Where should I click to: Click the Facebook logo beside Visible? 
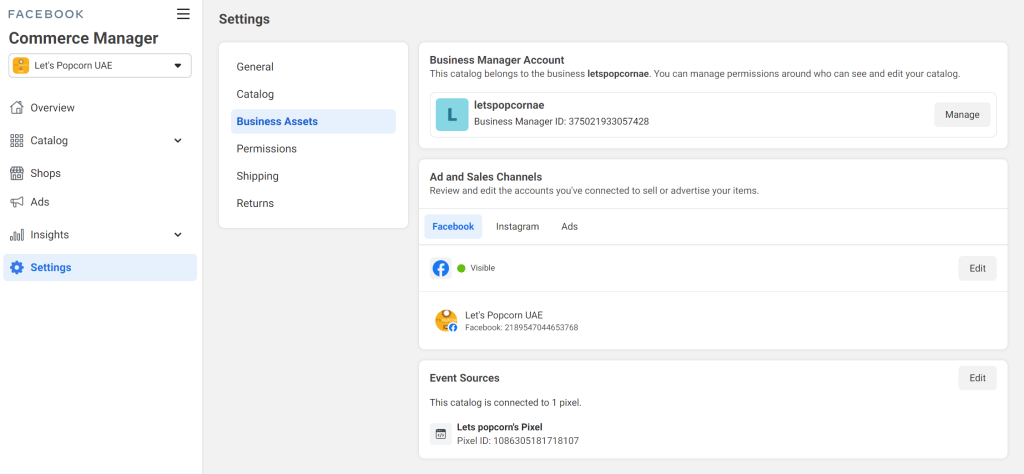point(441,268)
